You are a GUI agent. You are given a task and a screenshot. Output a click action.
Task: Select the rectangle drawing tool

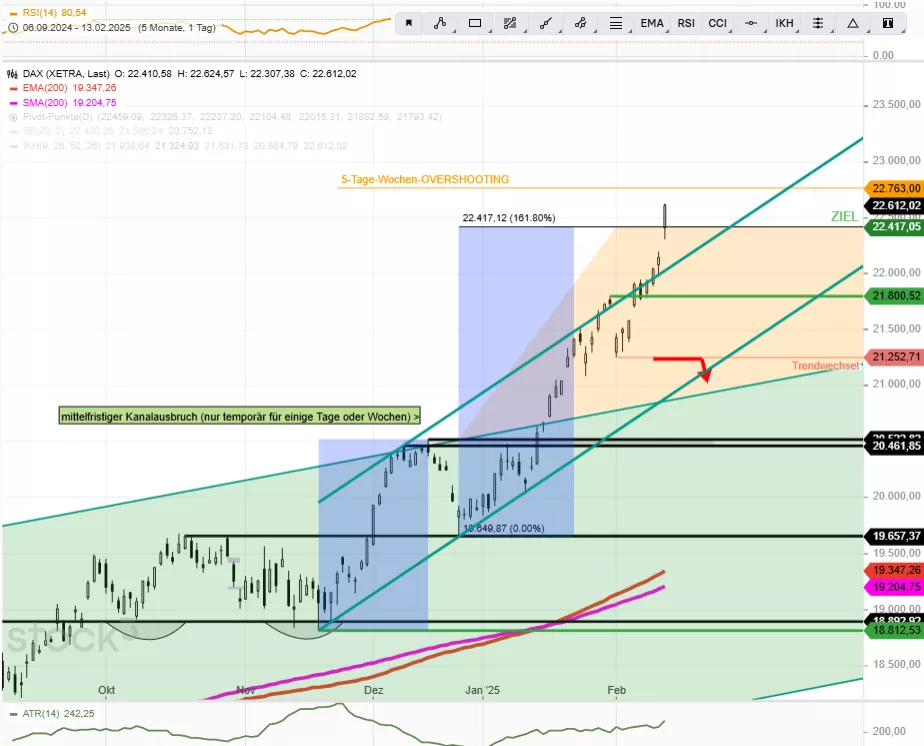point(475,23)
